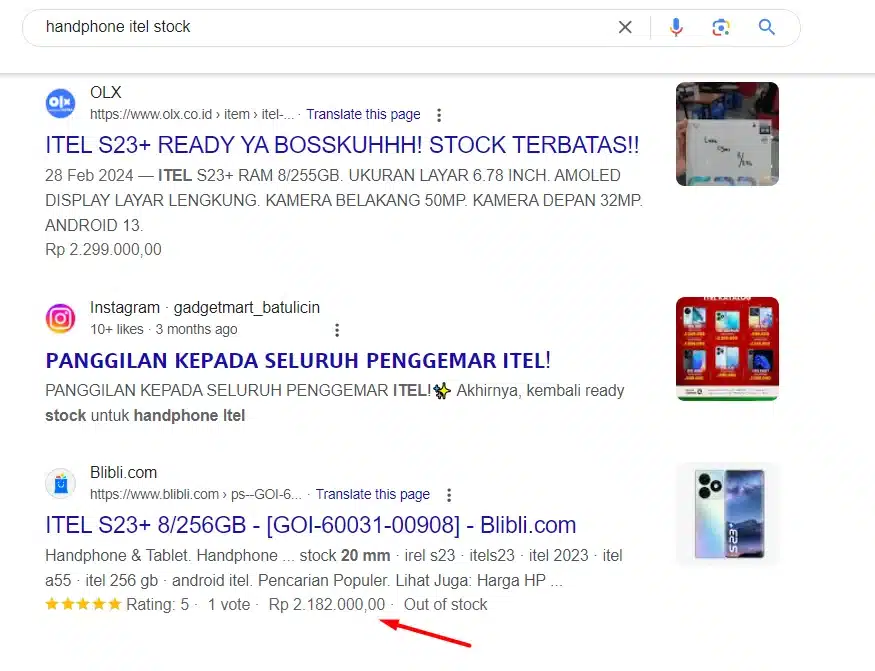This screenshot has width=875, height=671.
Task: Click the Instagram favicon beside gadgetmart_batulicin
Action: click(x=60, y=318)
